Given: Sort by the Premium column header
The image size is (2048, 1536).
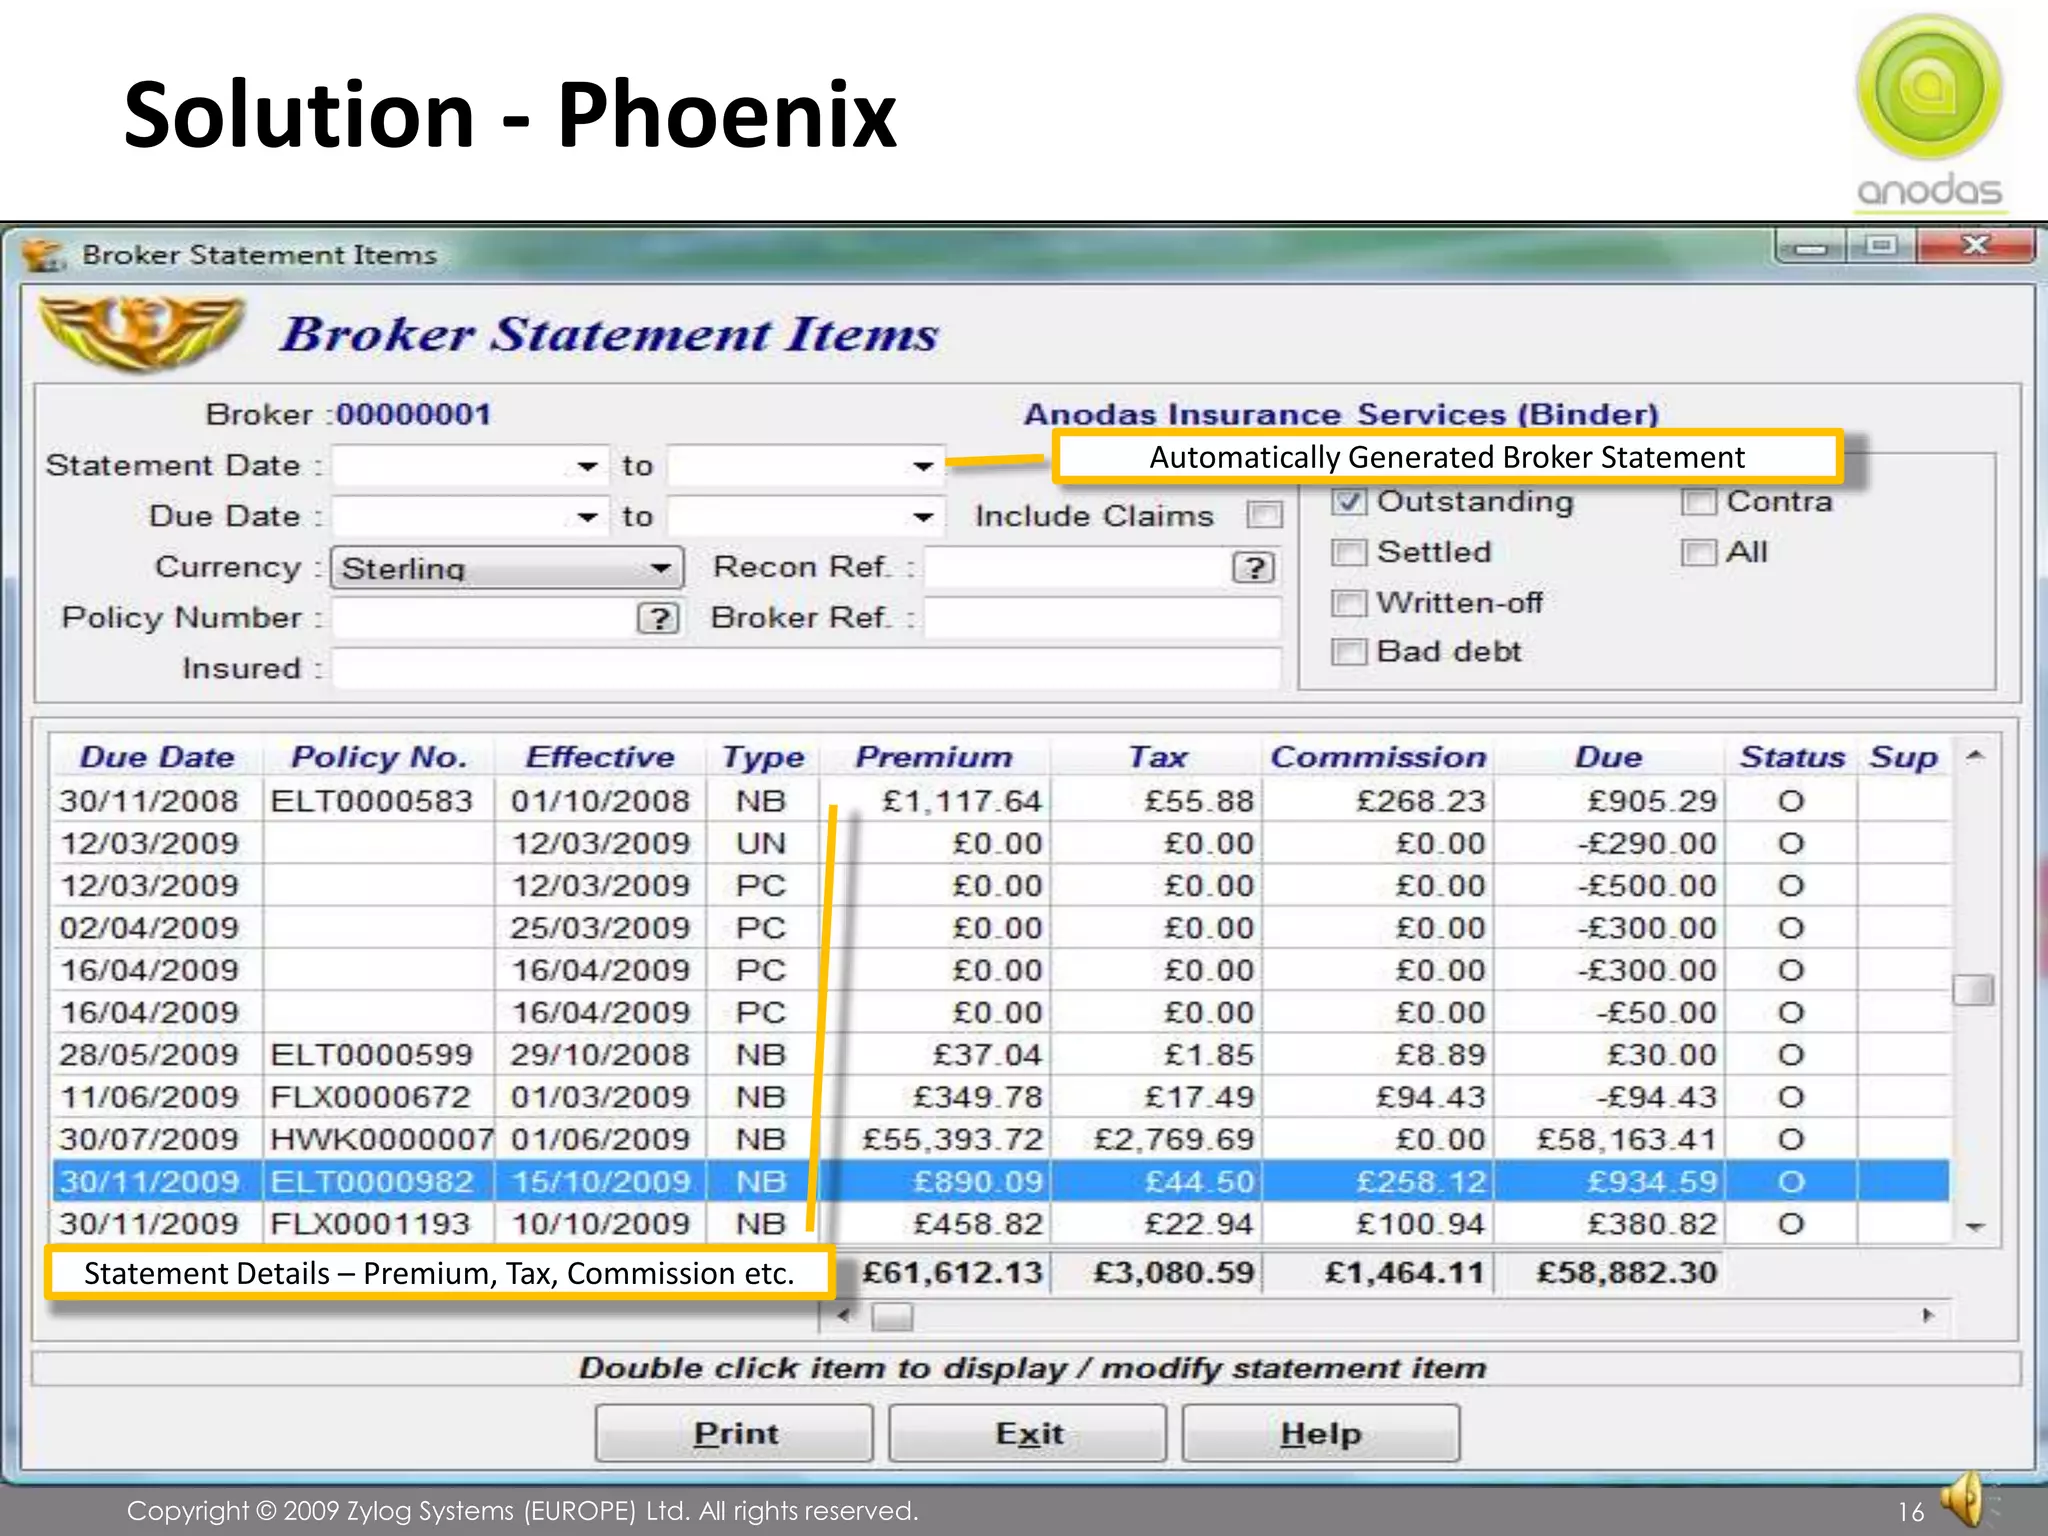Looking at the screenshot, I should (934, 757).
